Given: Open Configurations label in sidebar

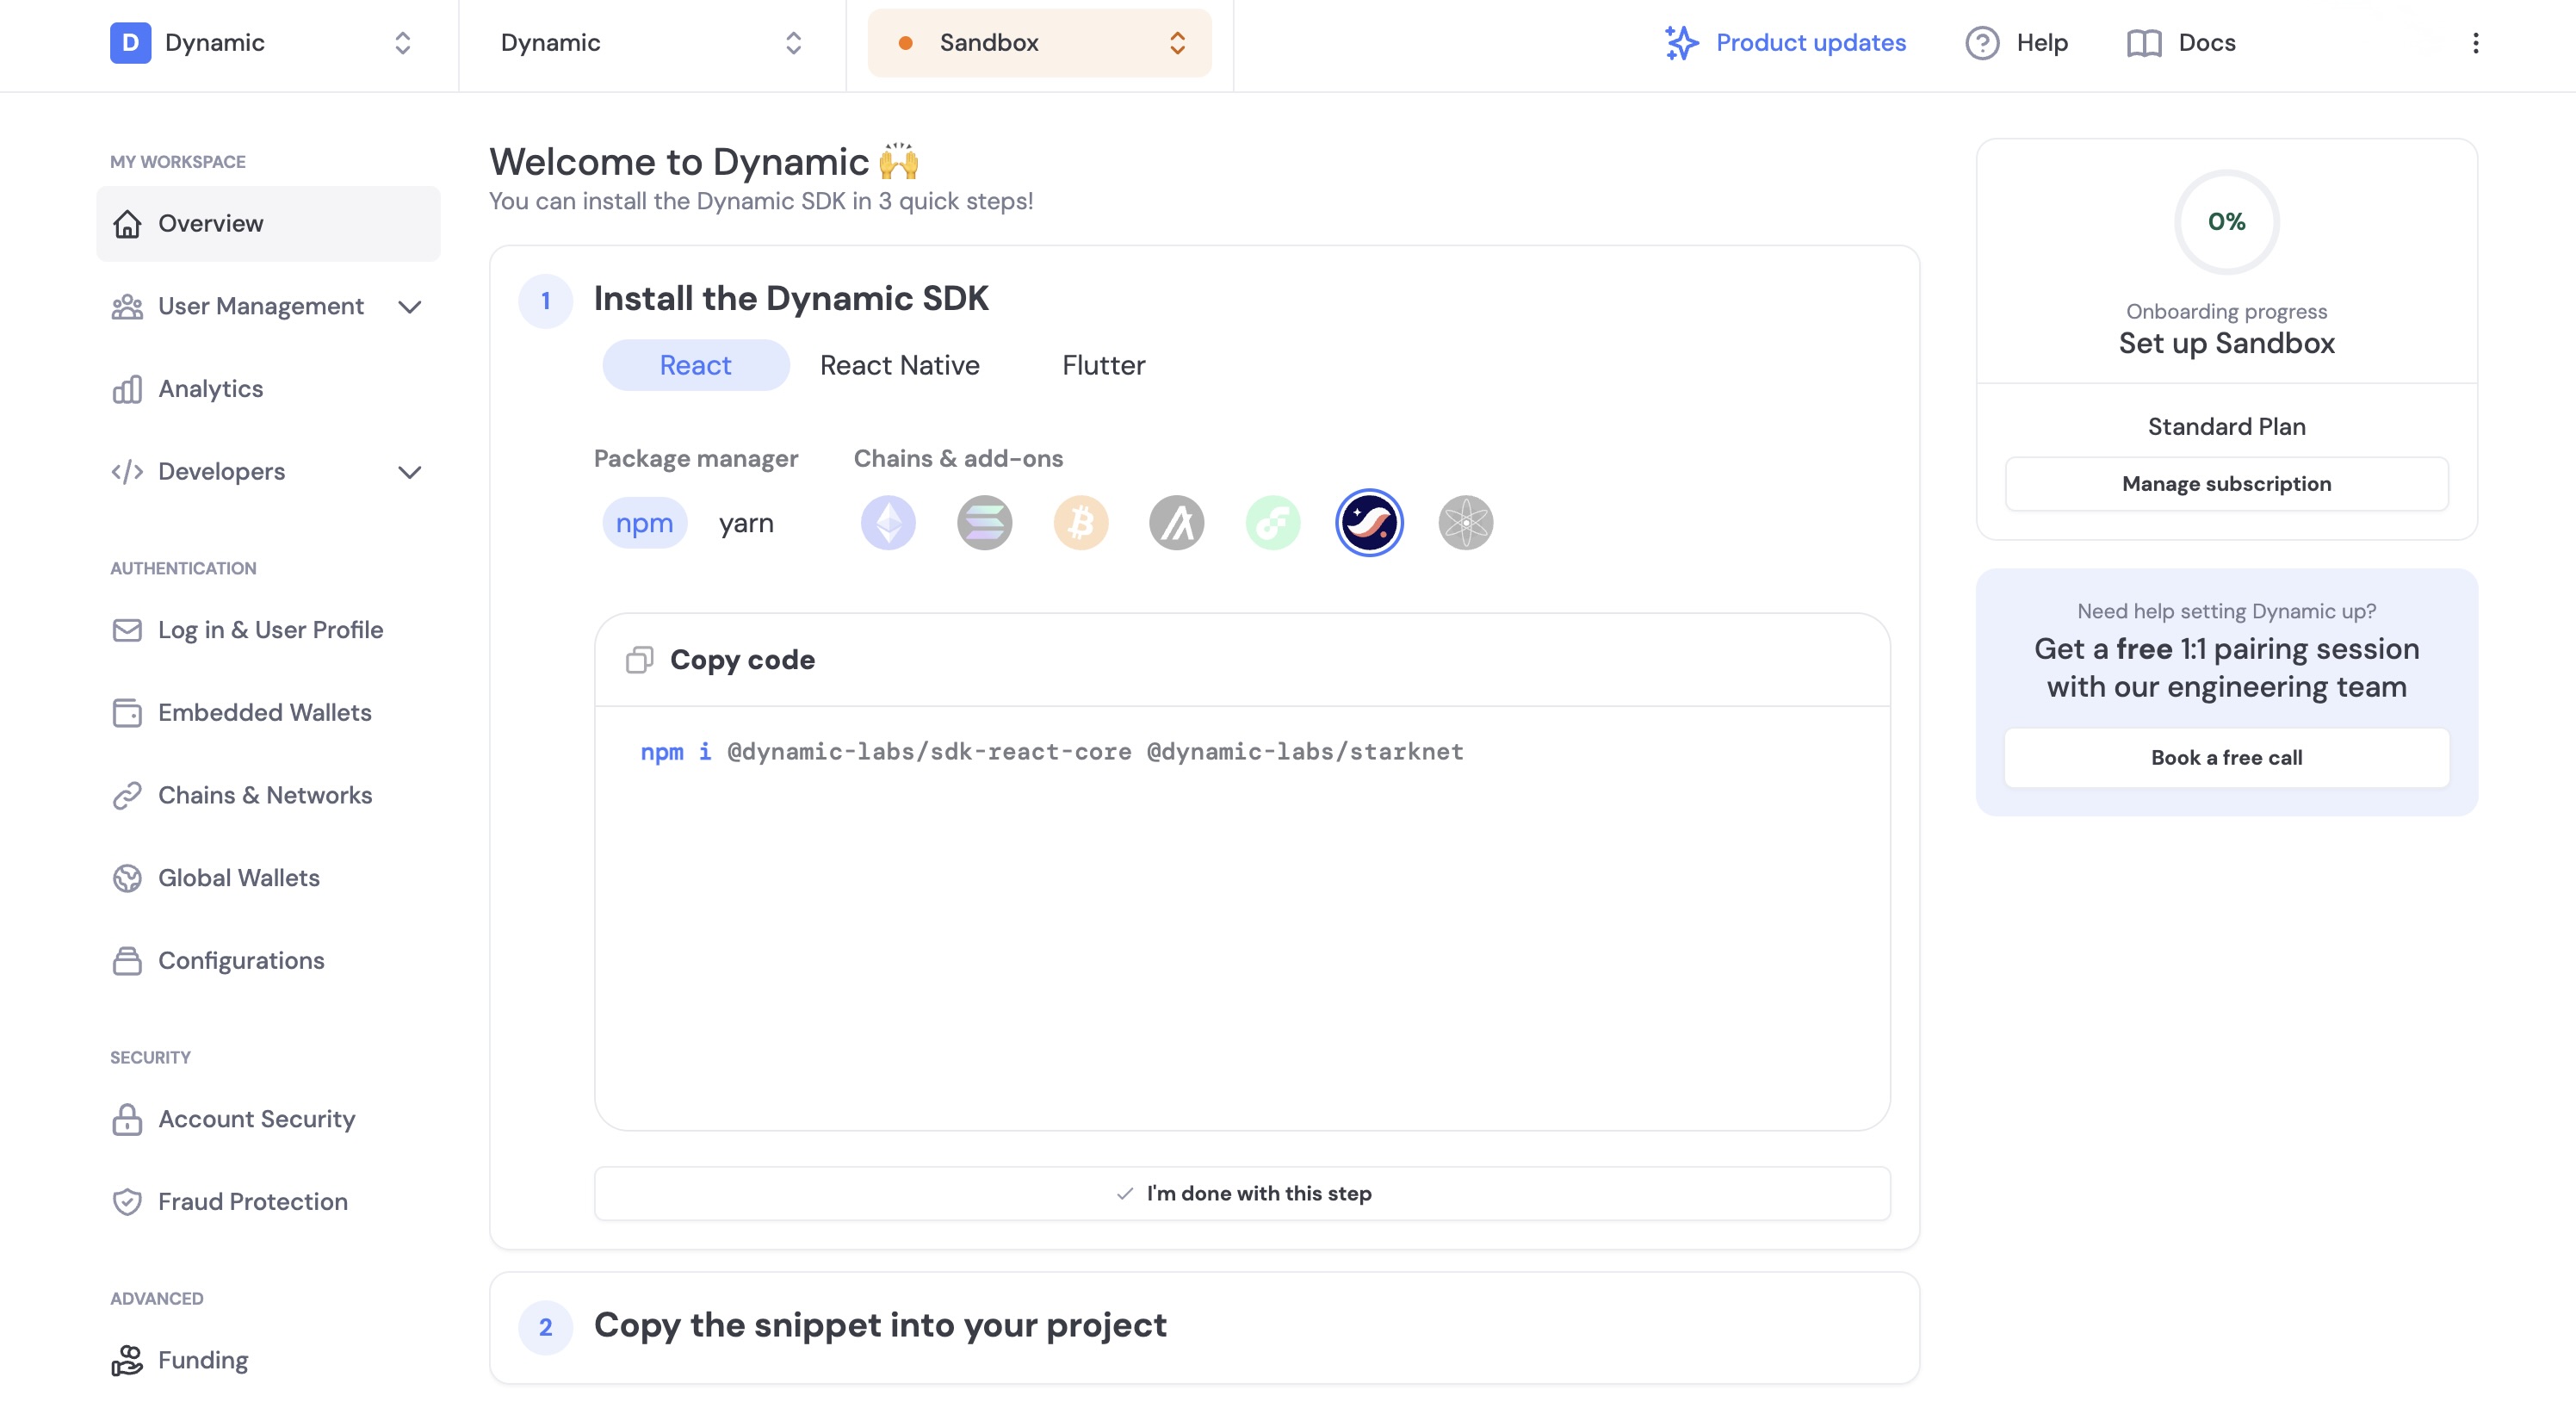Looking at the screenshot, I should pyautogui.click(x=241, y=961).
